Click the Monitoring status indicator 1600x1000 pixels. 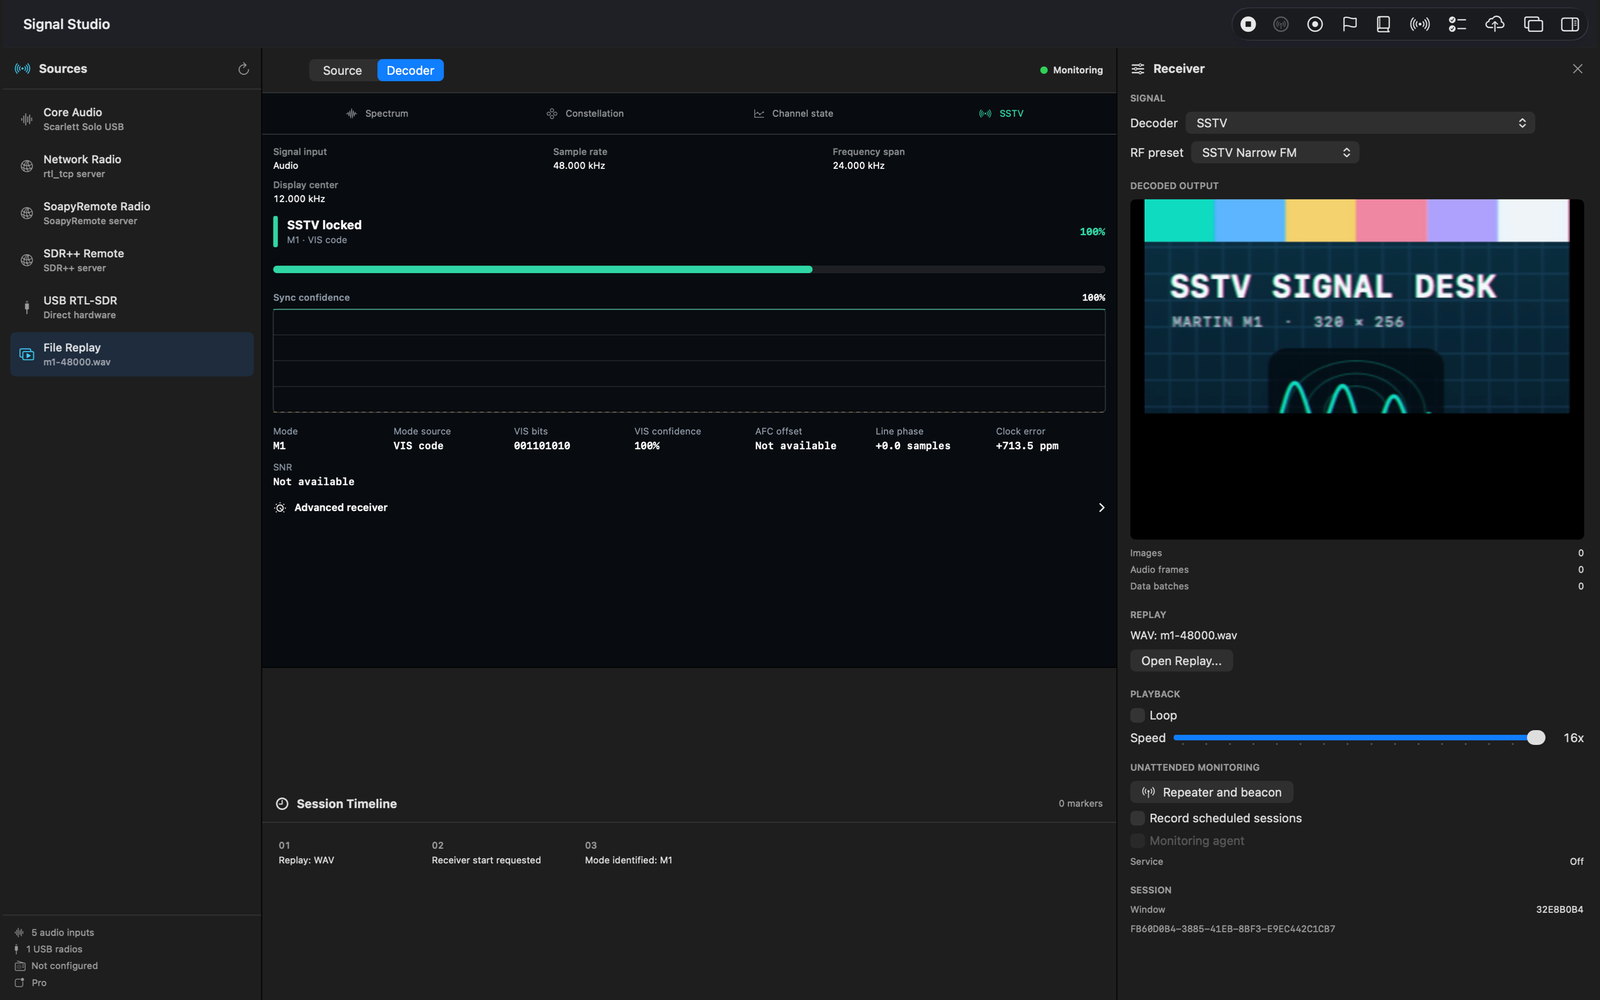click(x=1071, y=70)
